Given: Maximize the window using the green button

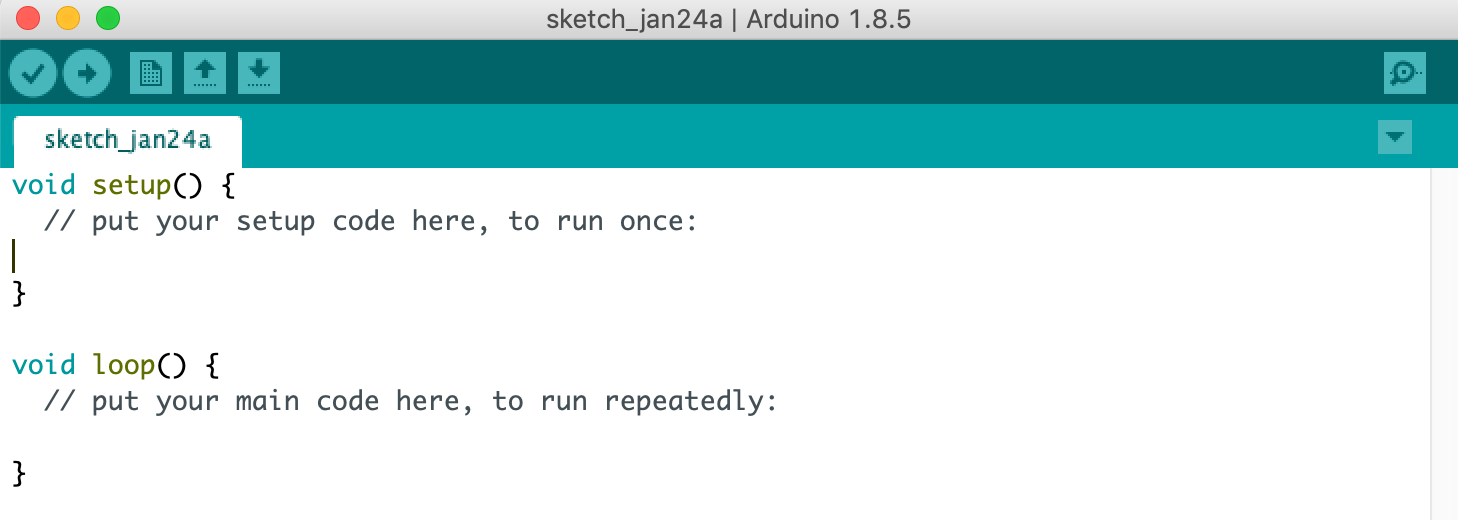Looking at the screenshot, I should pos(107,18).
